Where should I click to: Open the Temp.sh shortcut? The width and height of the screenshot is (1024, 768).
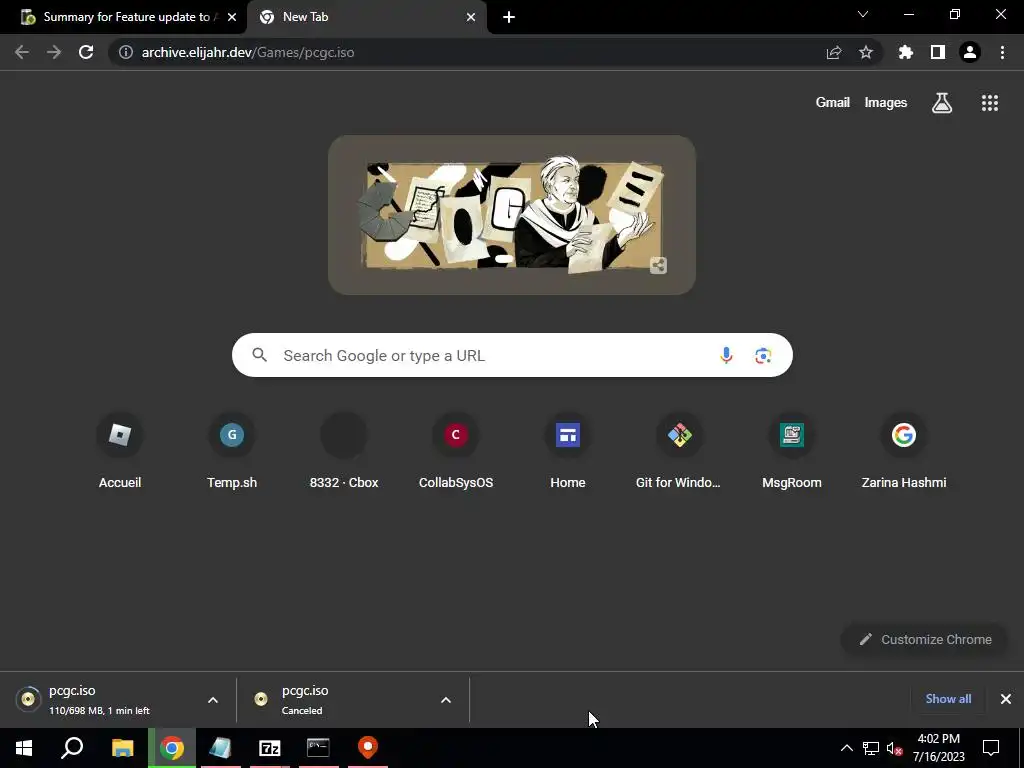pos(232,451)
